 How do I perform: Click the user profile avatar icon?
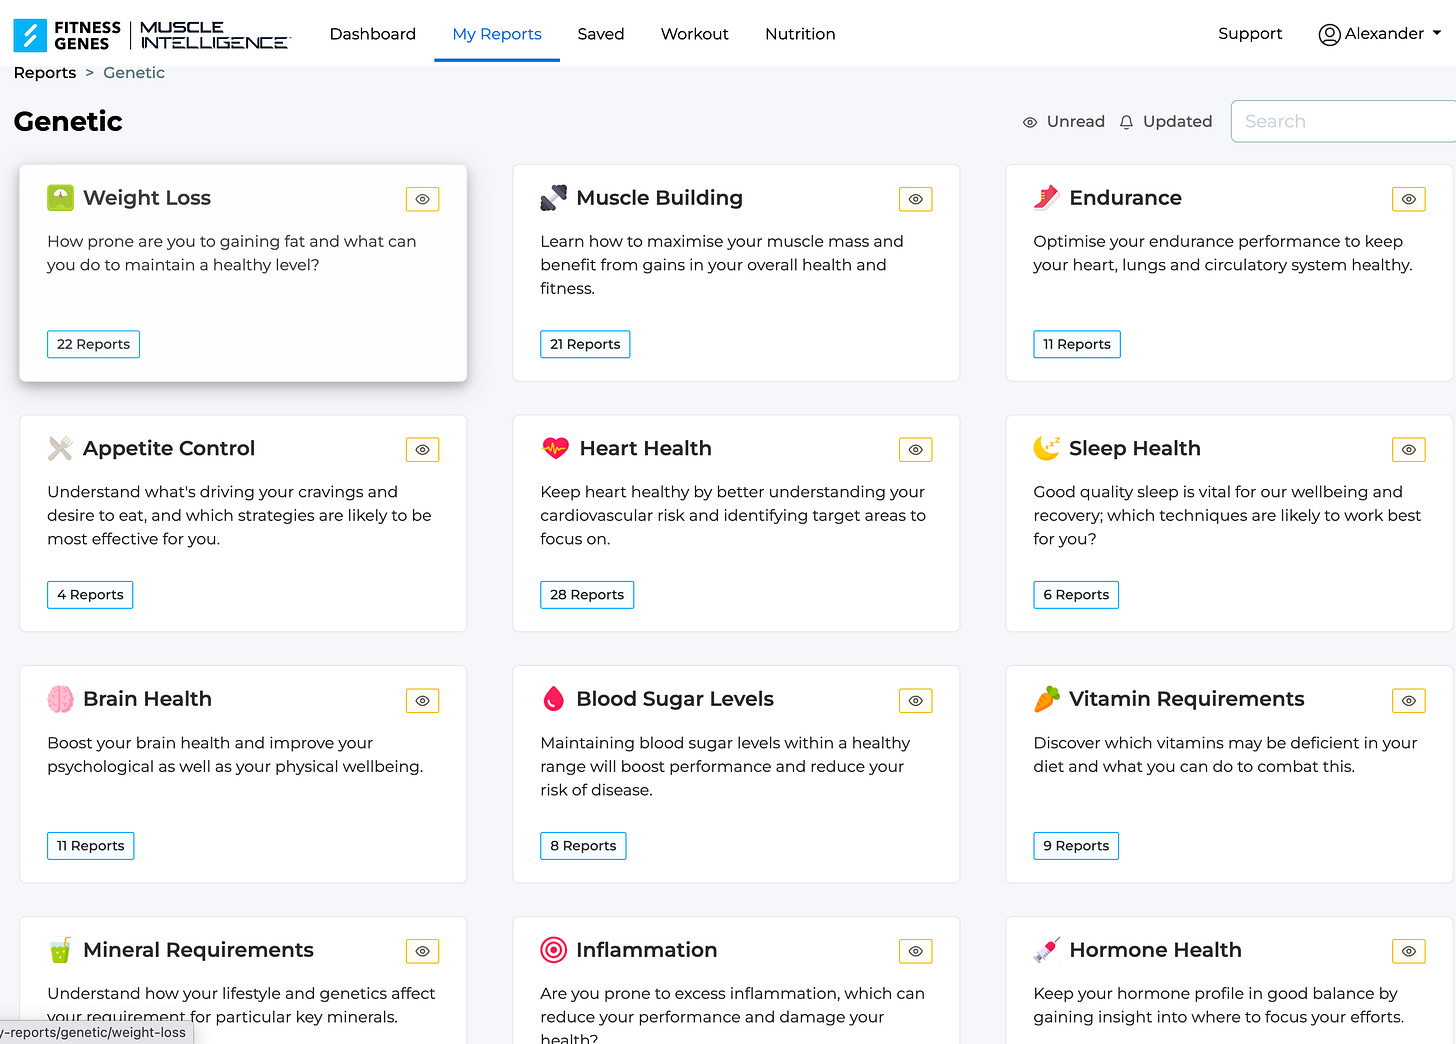click(1329, 35)
